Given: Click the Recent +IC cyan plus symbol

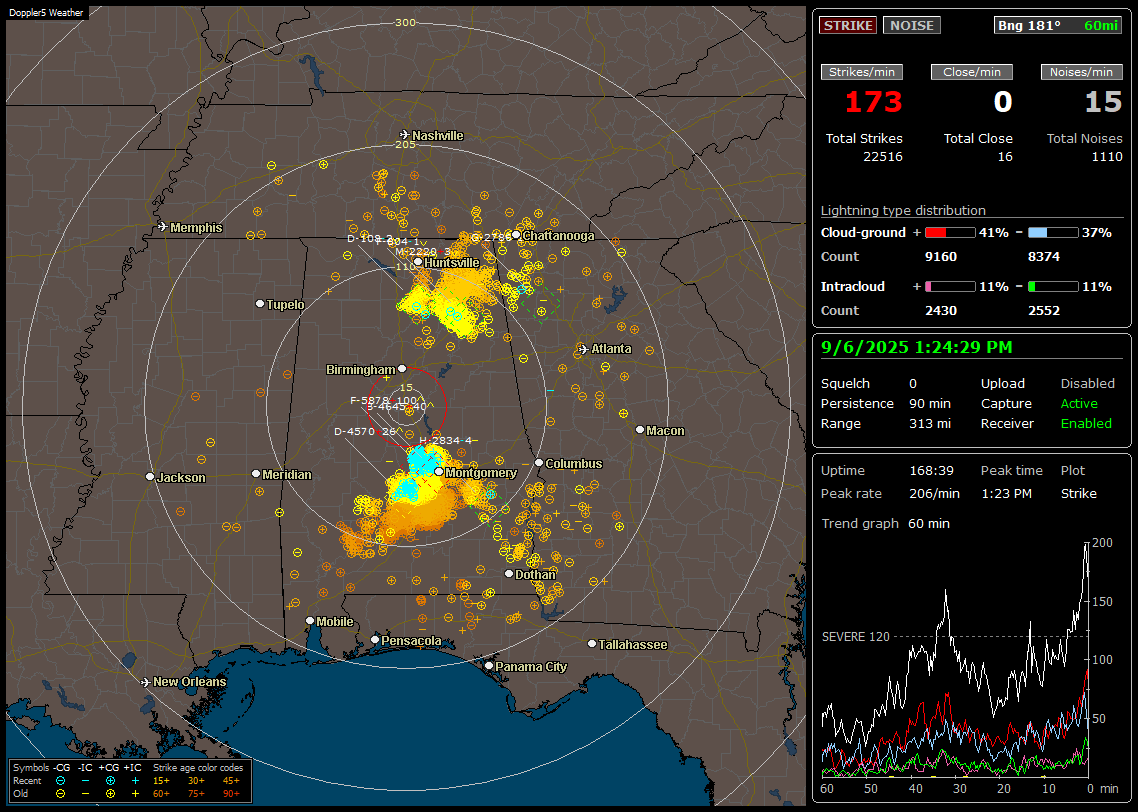Looking at the screenshot, I should [x=135, y=781].
